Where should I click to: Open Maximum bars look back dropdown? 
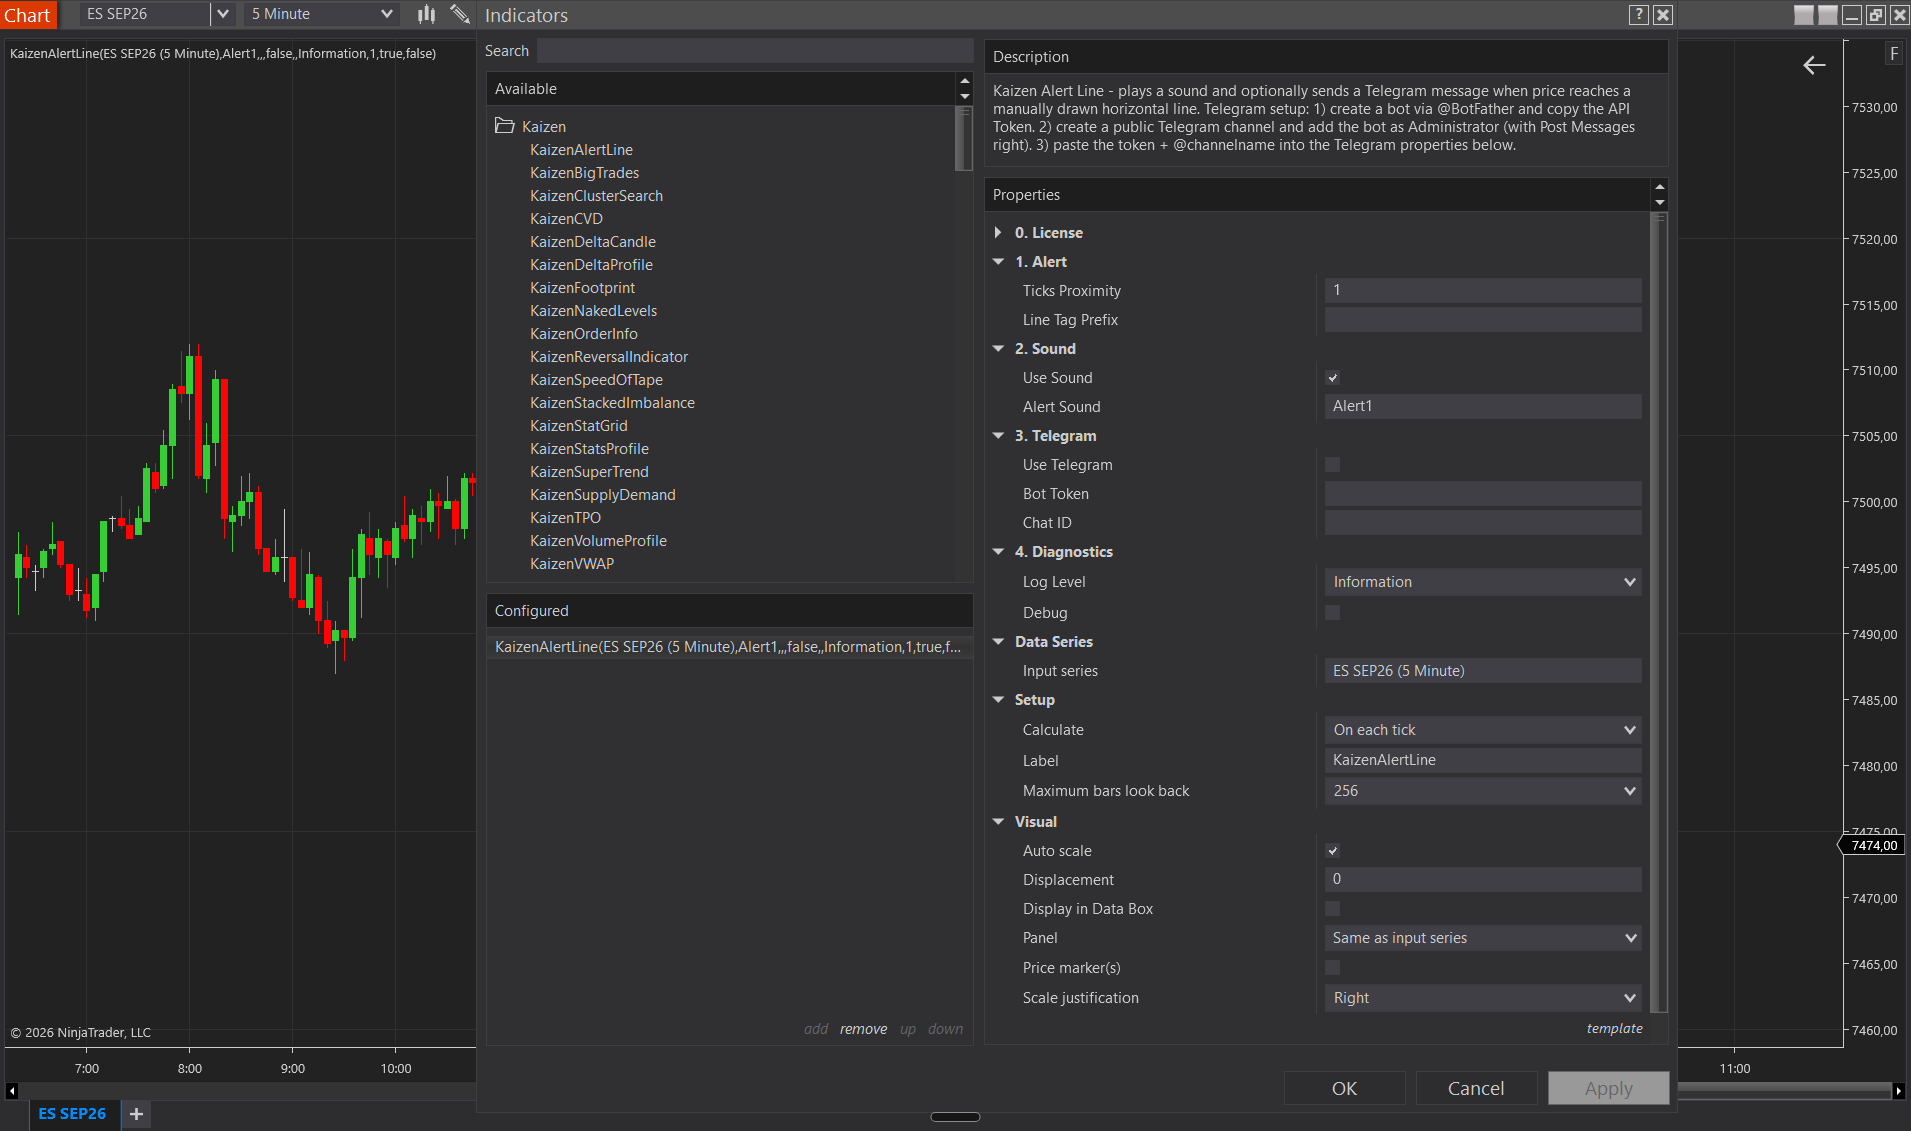point(1483,791)
